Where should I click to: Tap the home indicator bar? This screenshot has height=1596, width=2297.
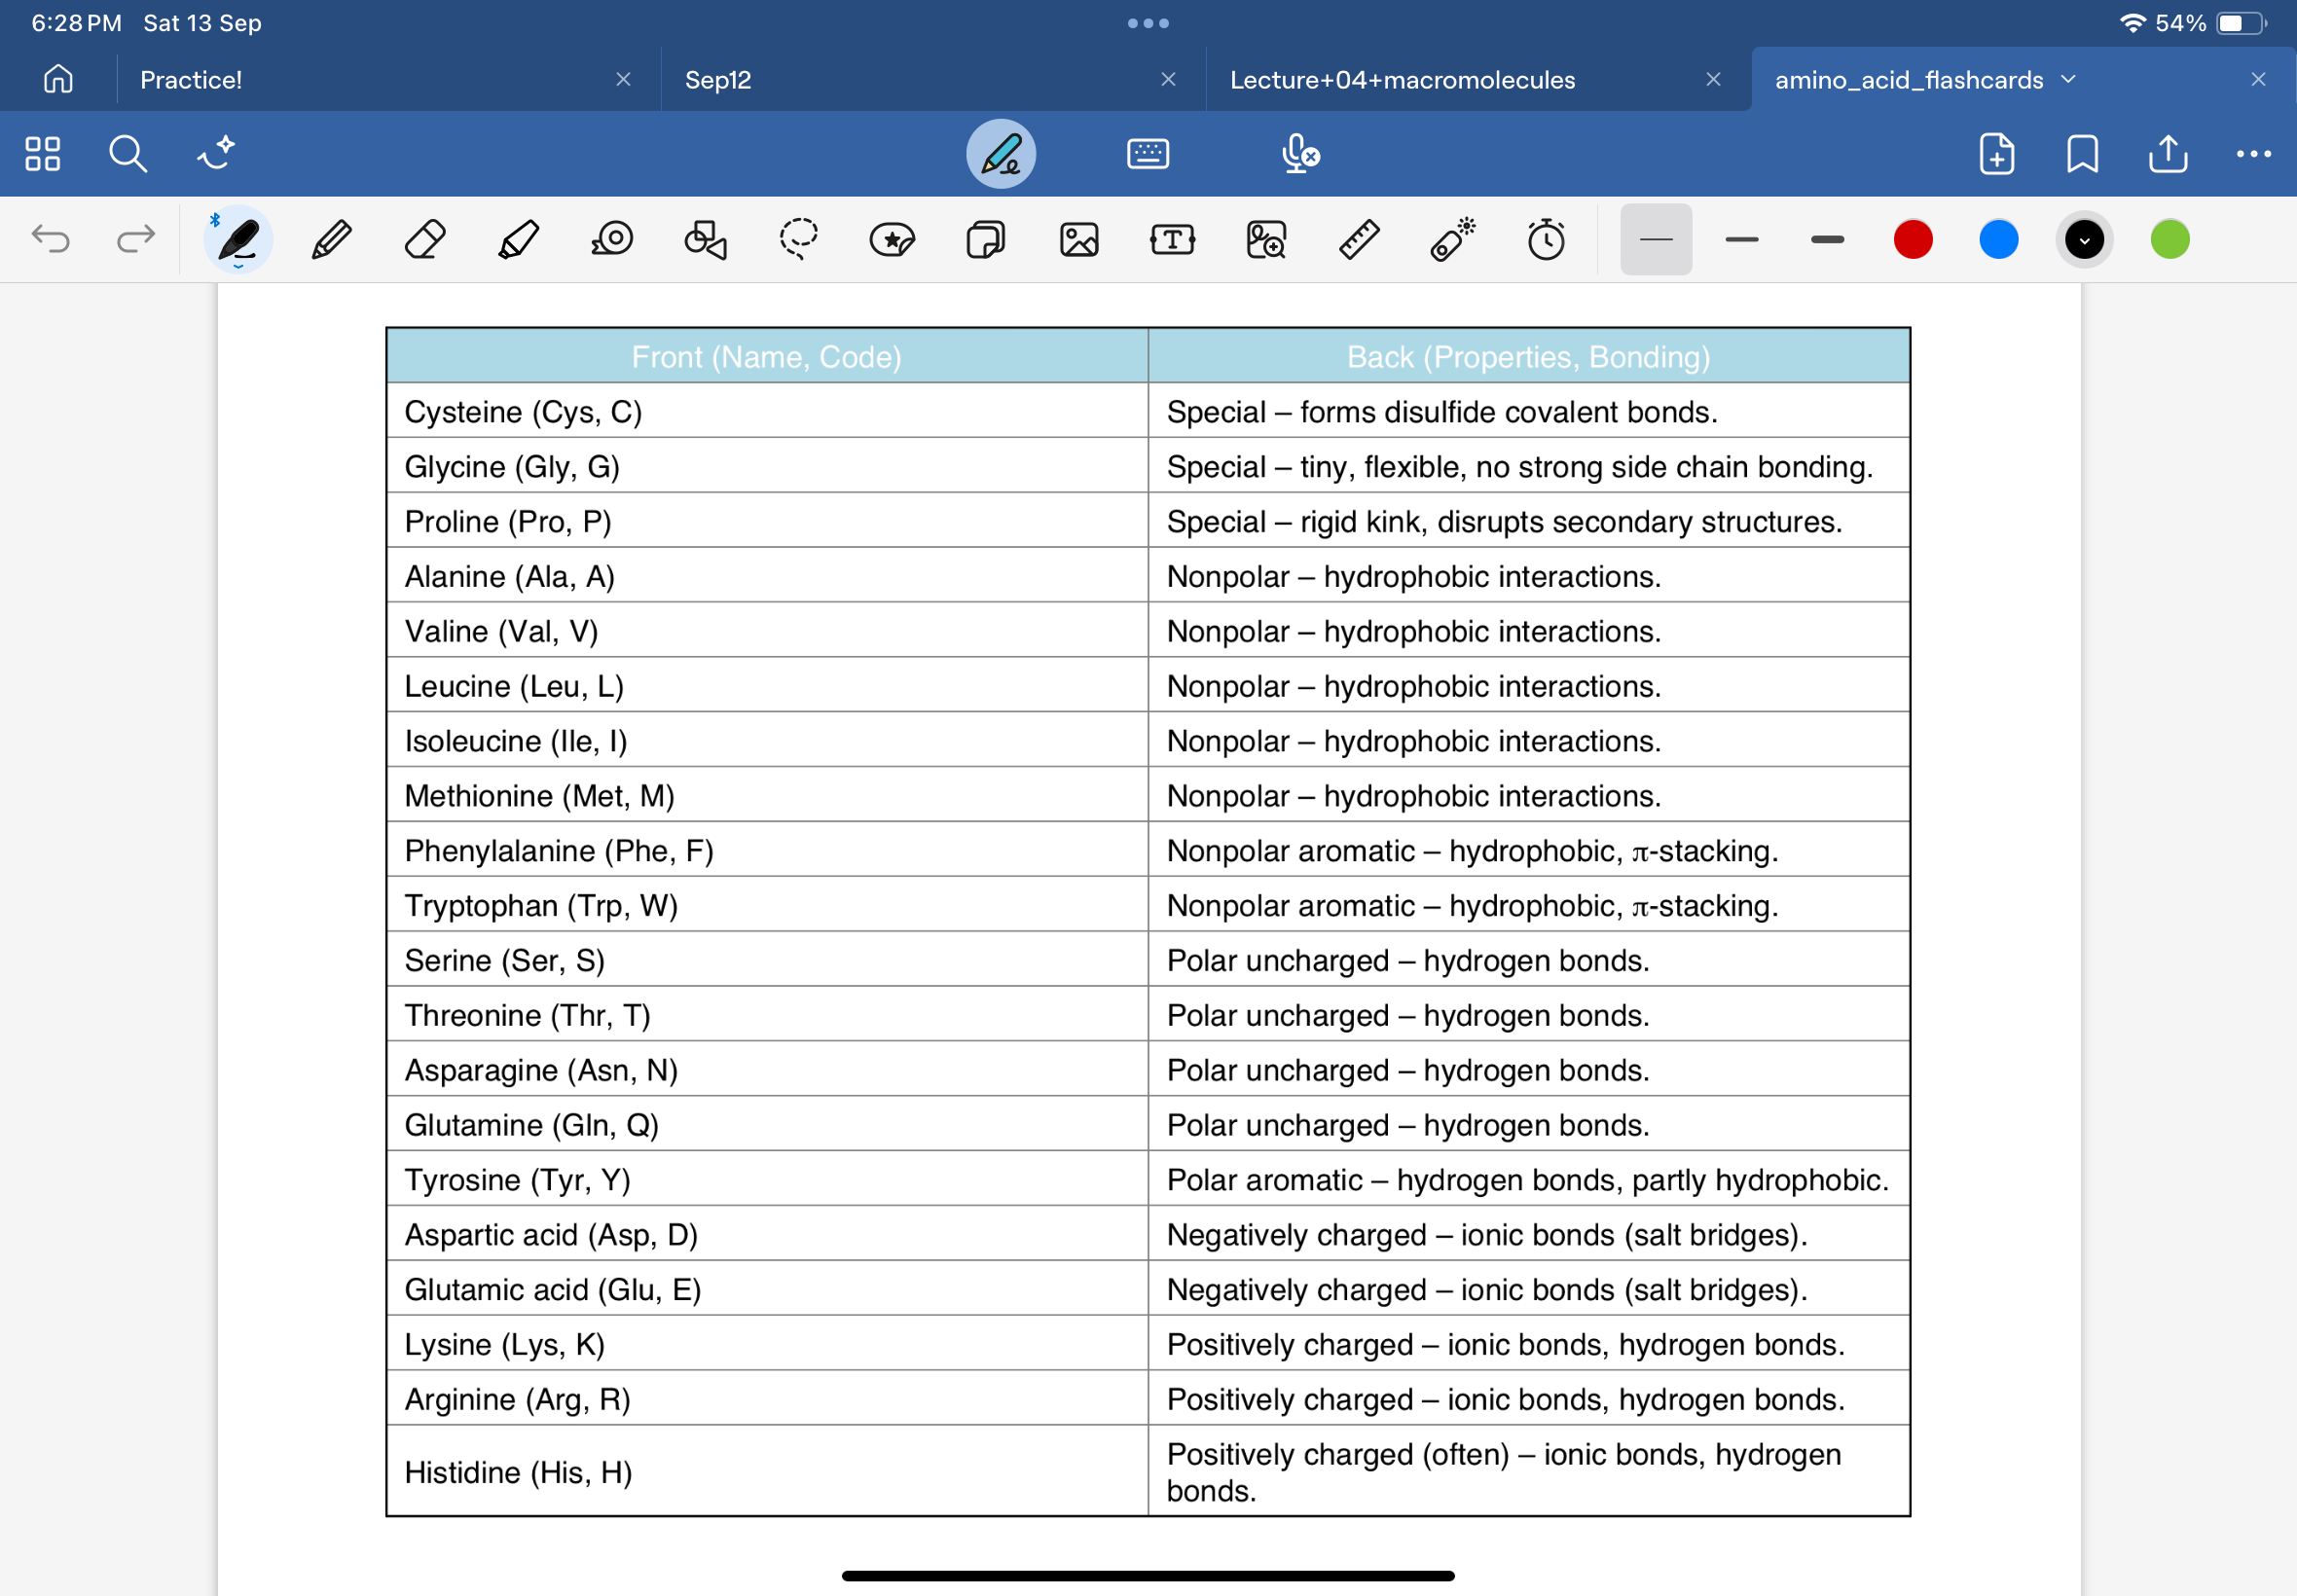tap(1148, 1576)
